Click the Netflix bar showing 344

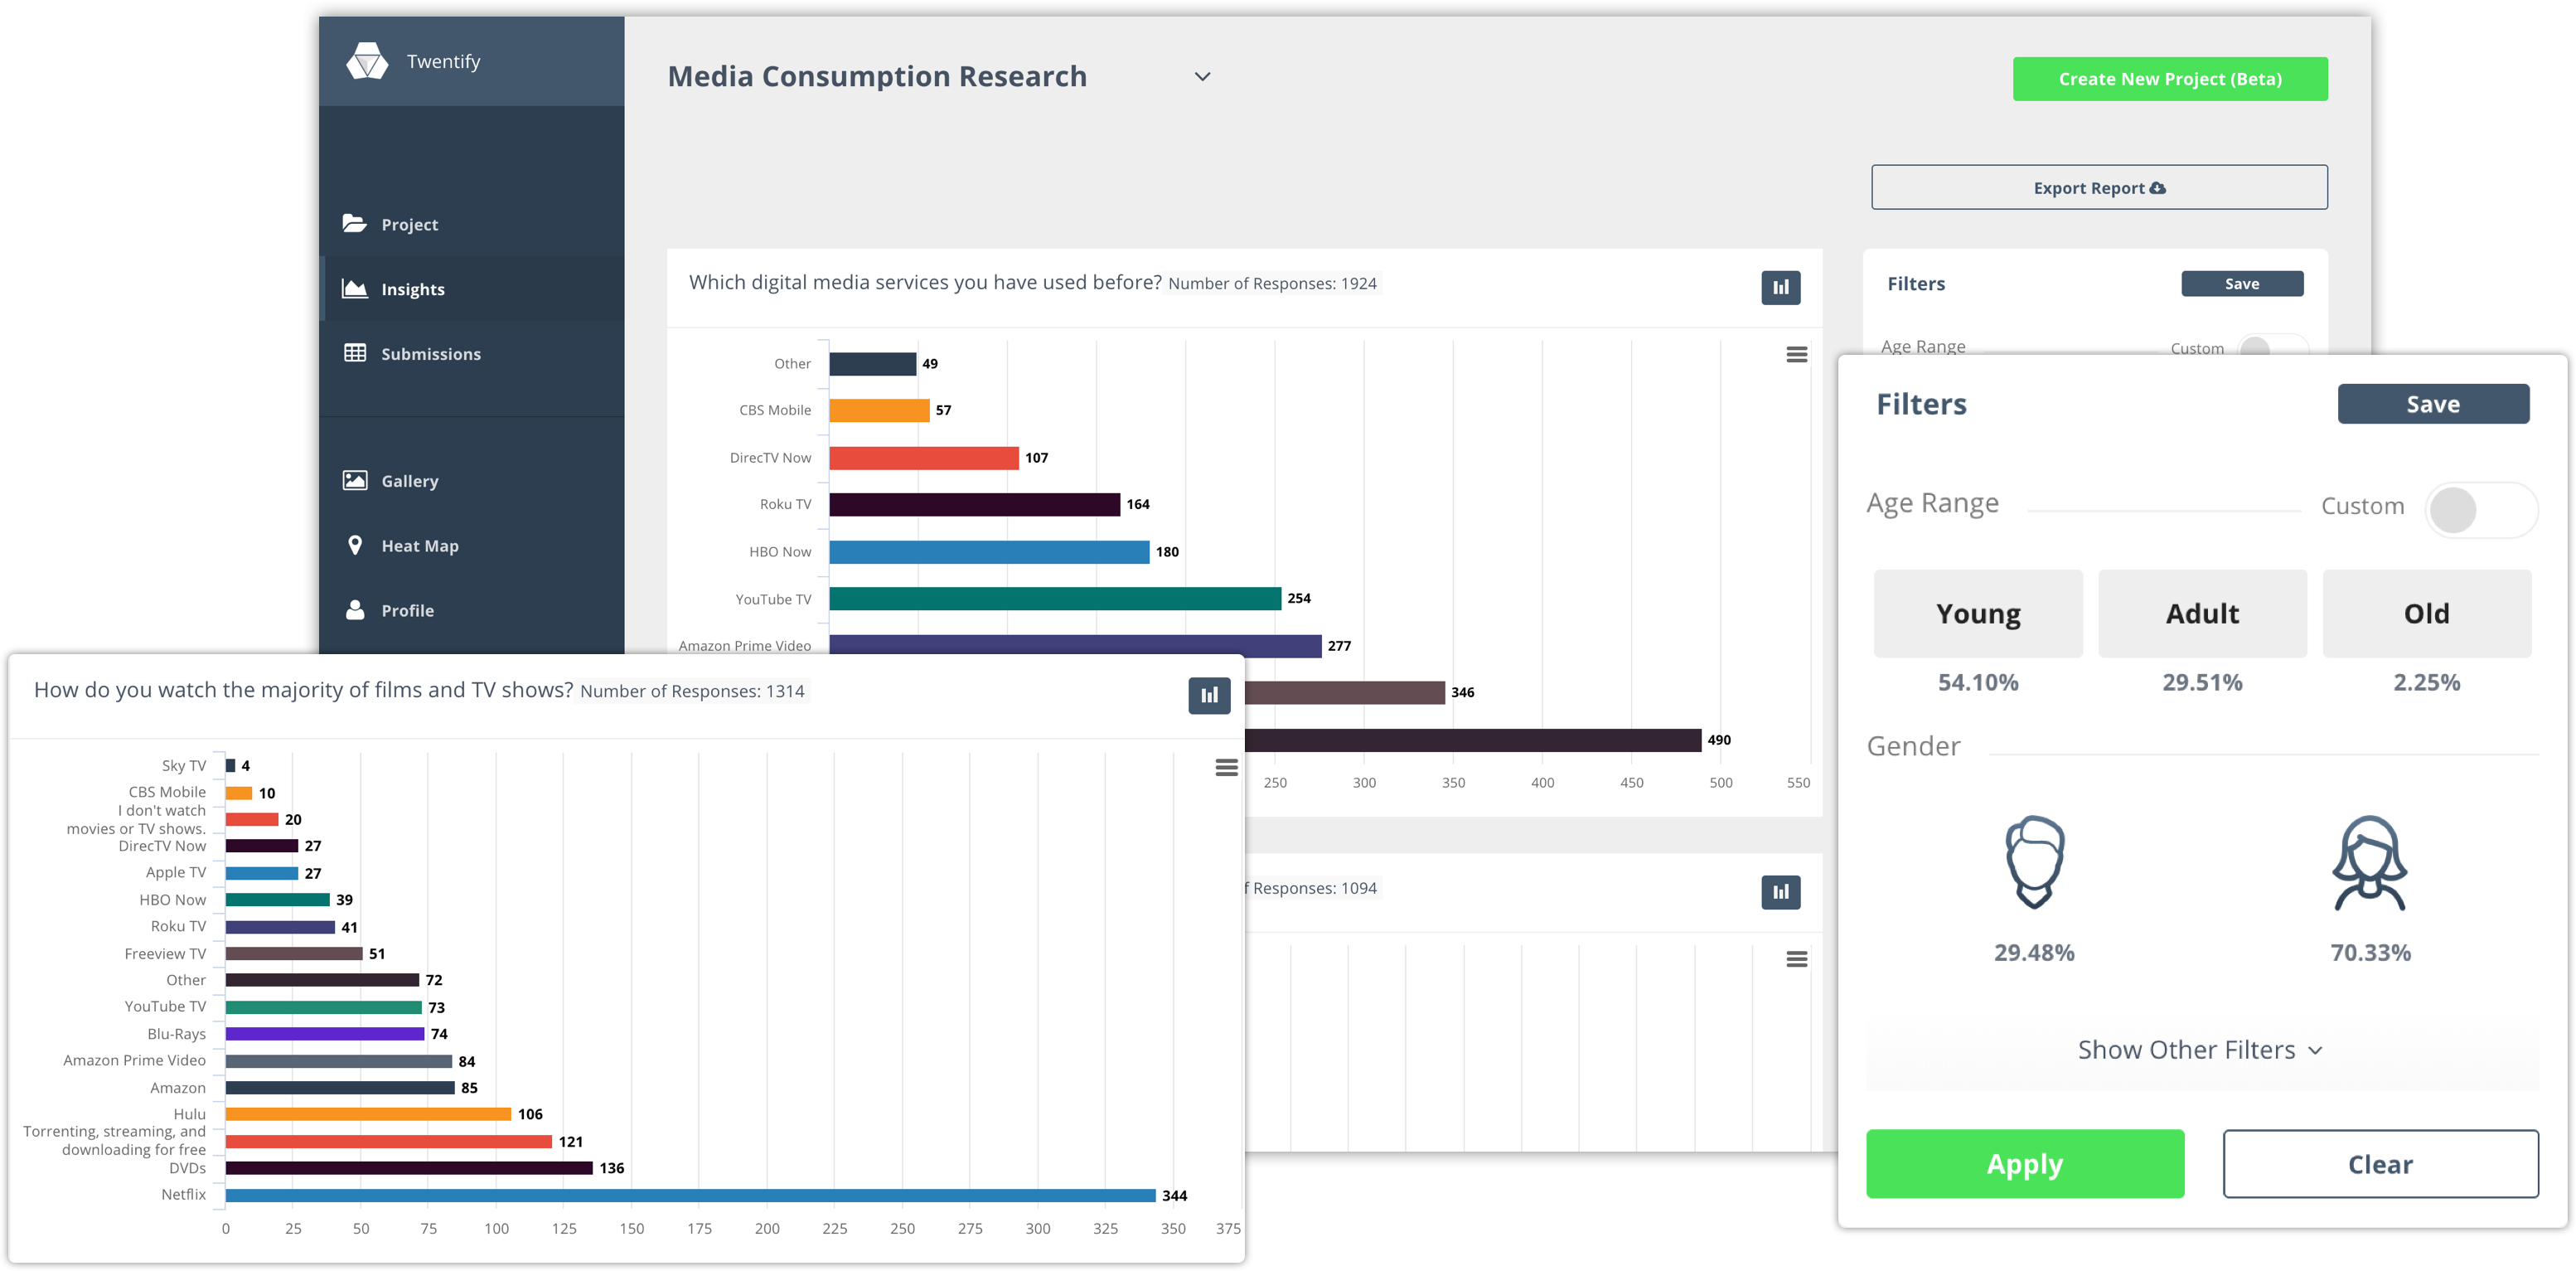(690, 1195)
